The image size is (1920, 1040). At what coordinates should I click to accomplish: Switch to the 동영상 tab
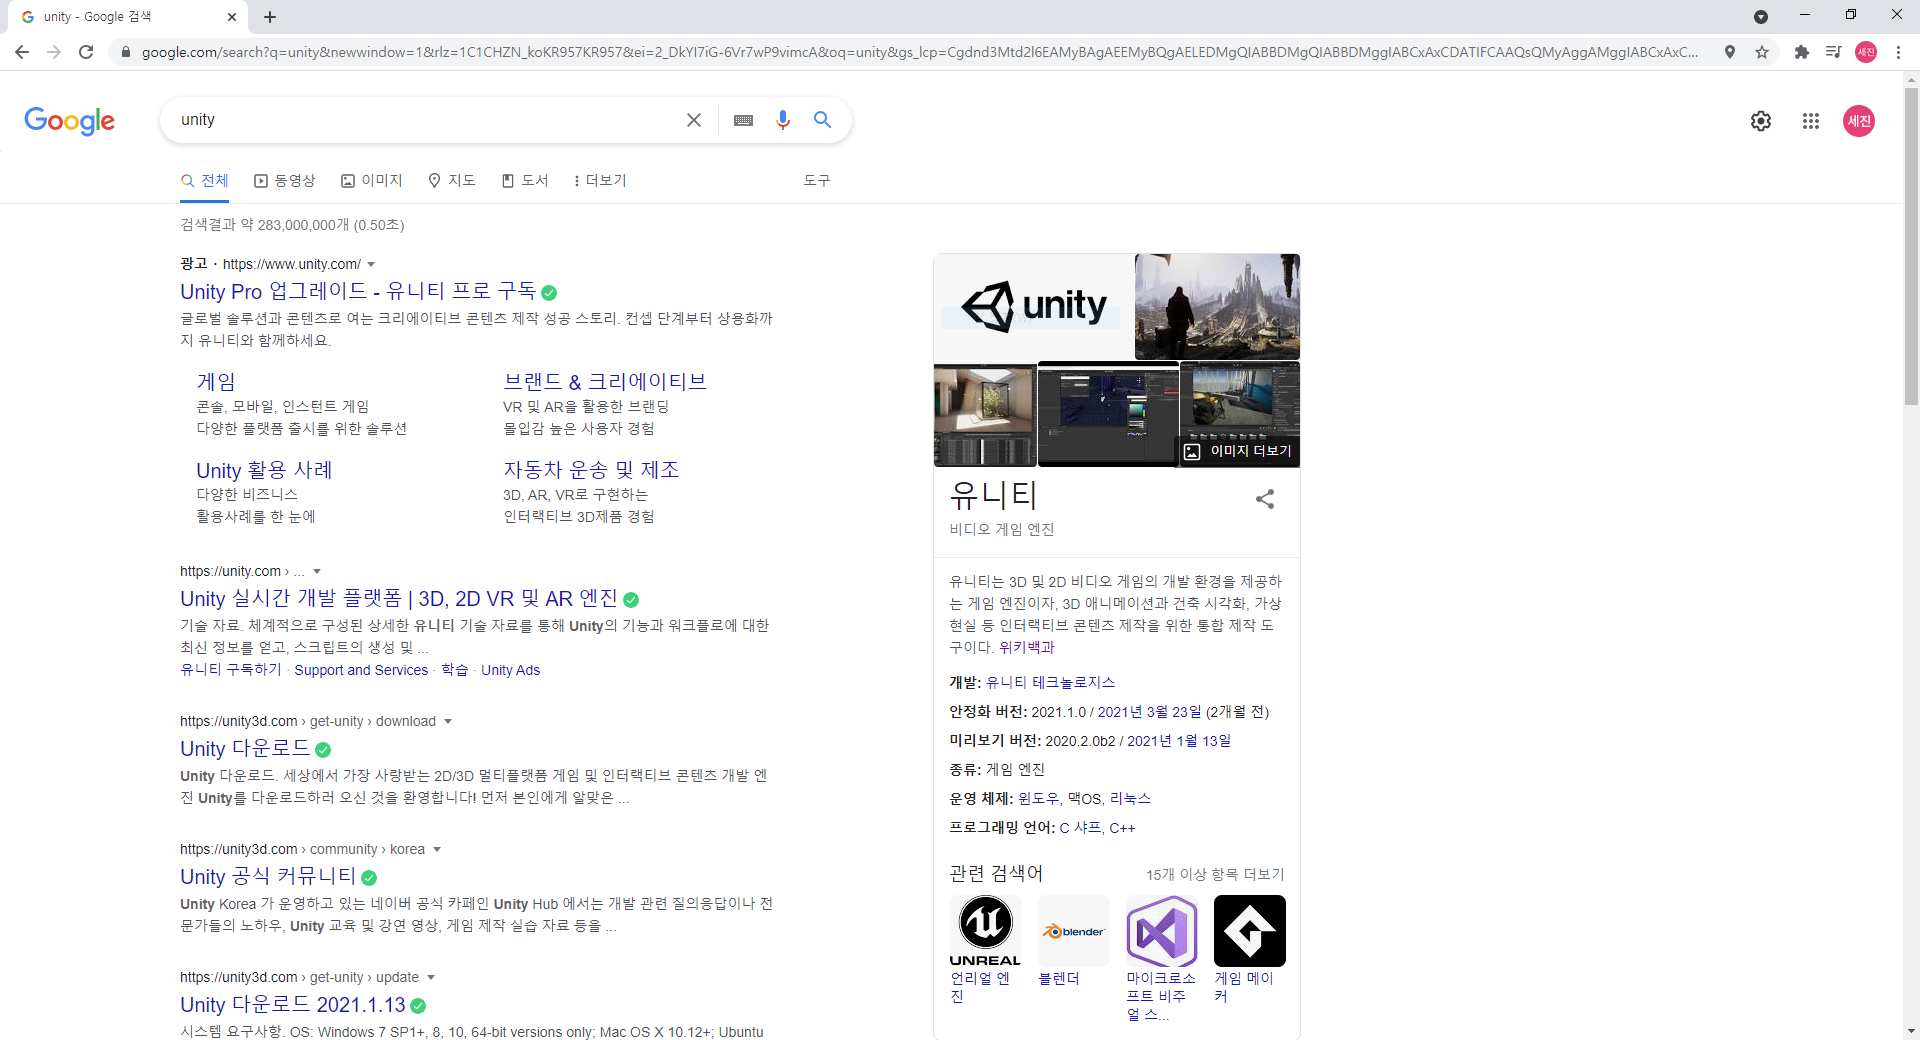(x=285, y=181)
